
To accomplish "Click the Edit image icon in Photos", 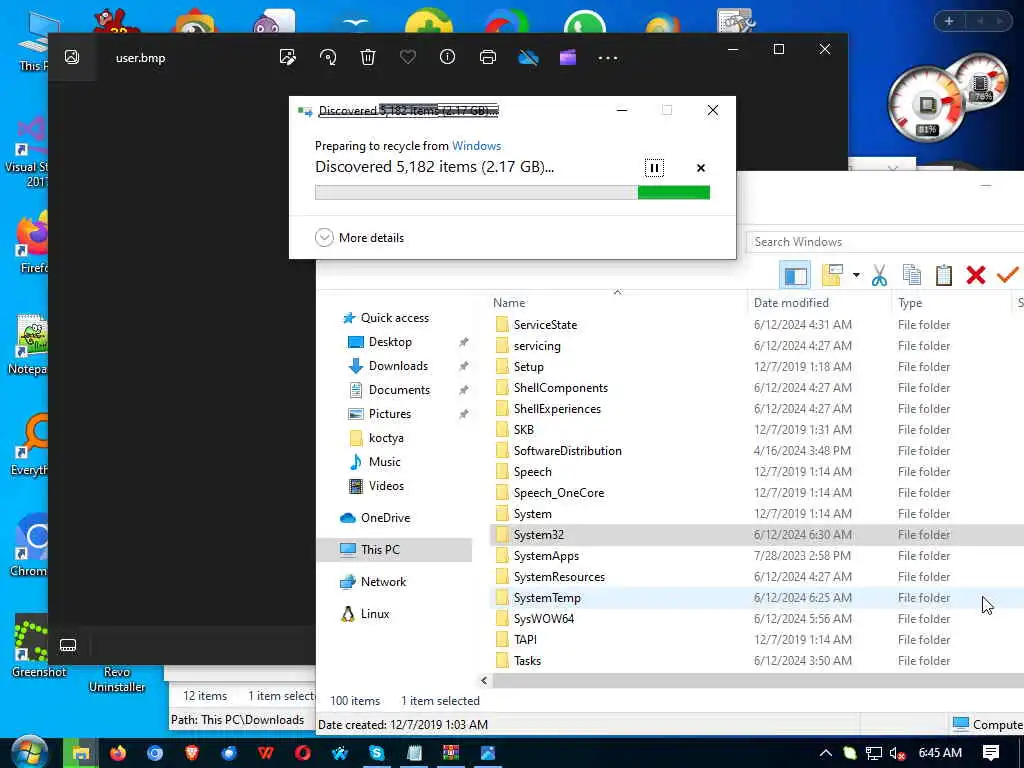I will [x=287, y=57].
